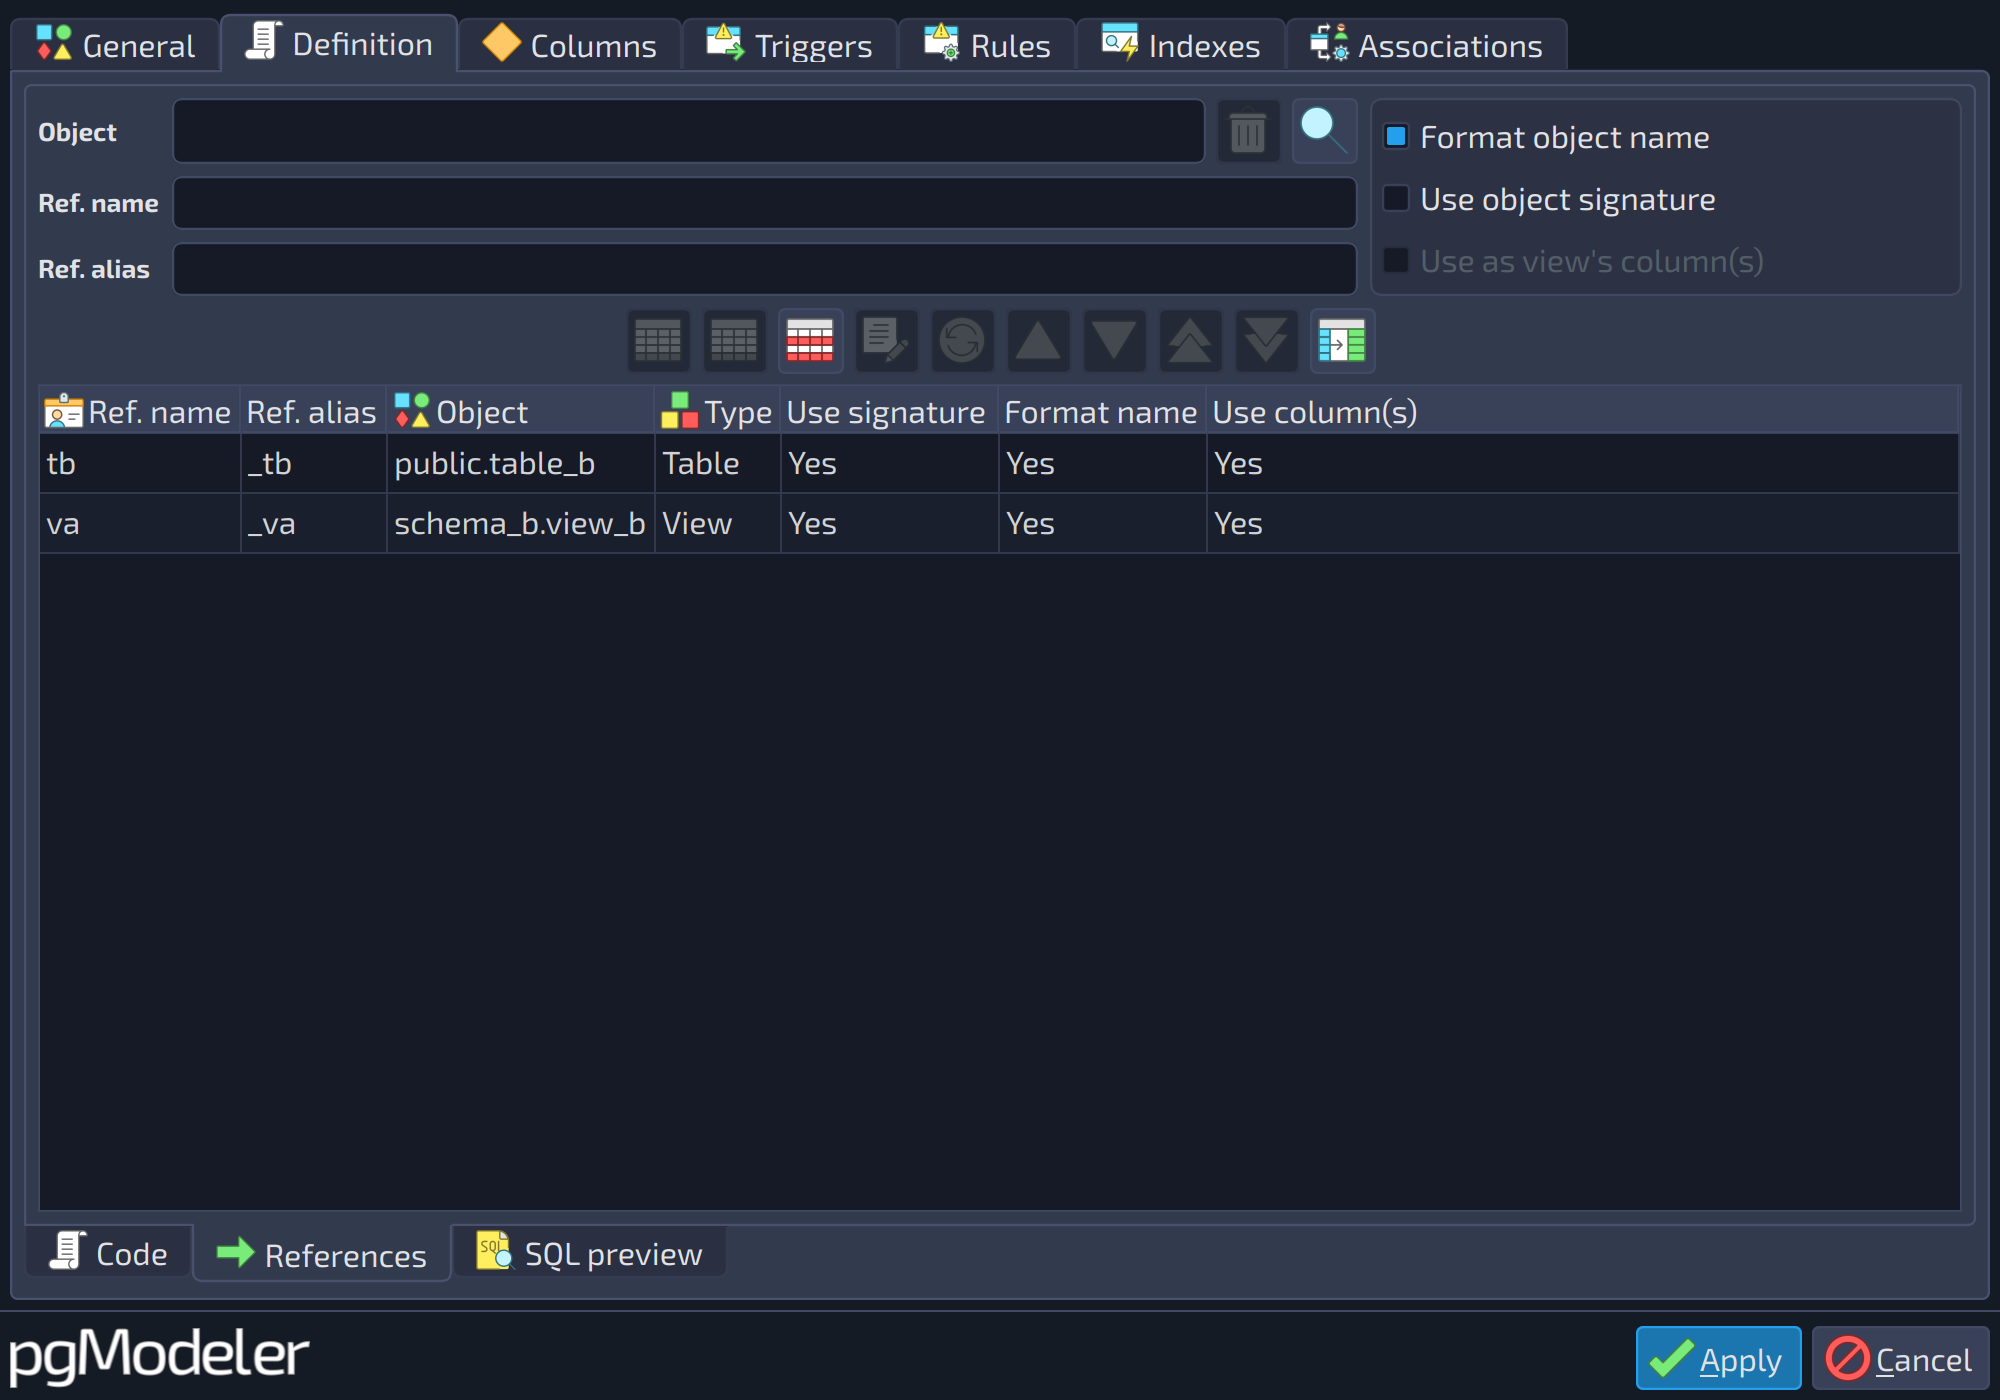Select the schema_b.view_b cell
This screenshot has width=2000, height=1400.
tap(521, 524)
